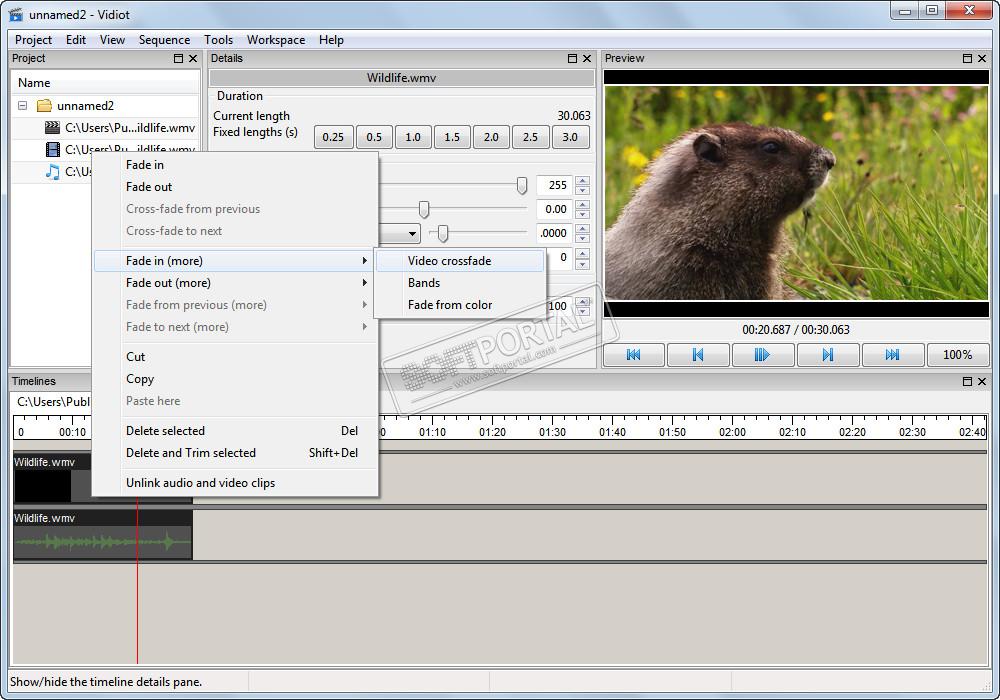This screenshot has width=1000, height=700.
Task: Click the film strip icon in the Project tree
Action: [53, 150]
